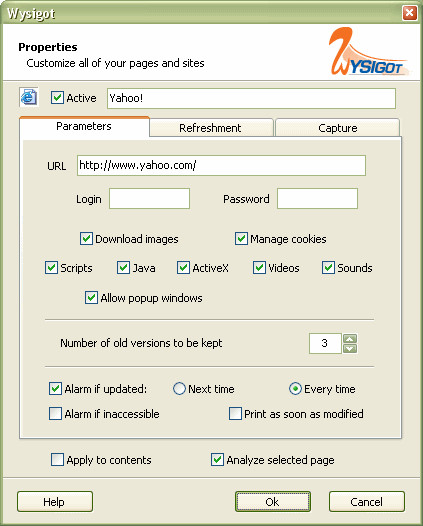Click the URL input field
This screenshot has width=423, height=526.
(221, 165)
